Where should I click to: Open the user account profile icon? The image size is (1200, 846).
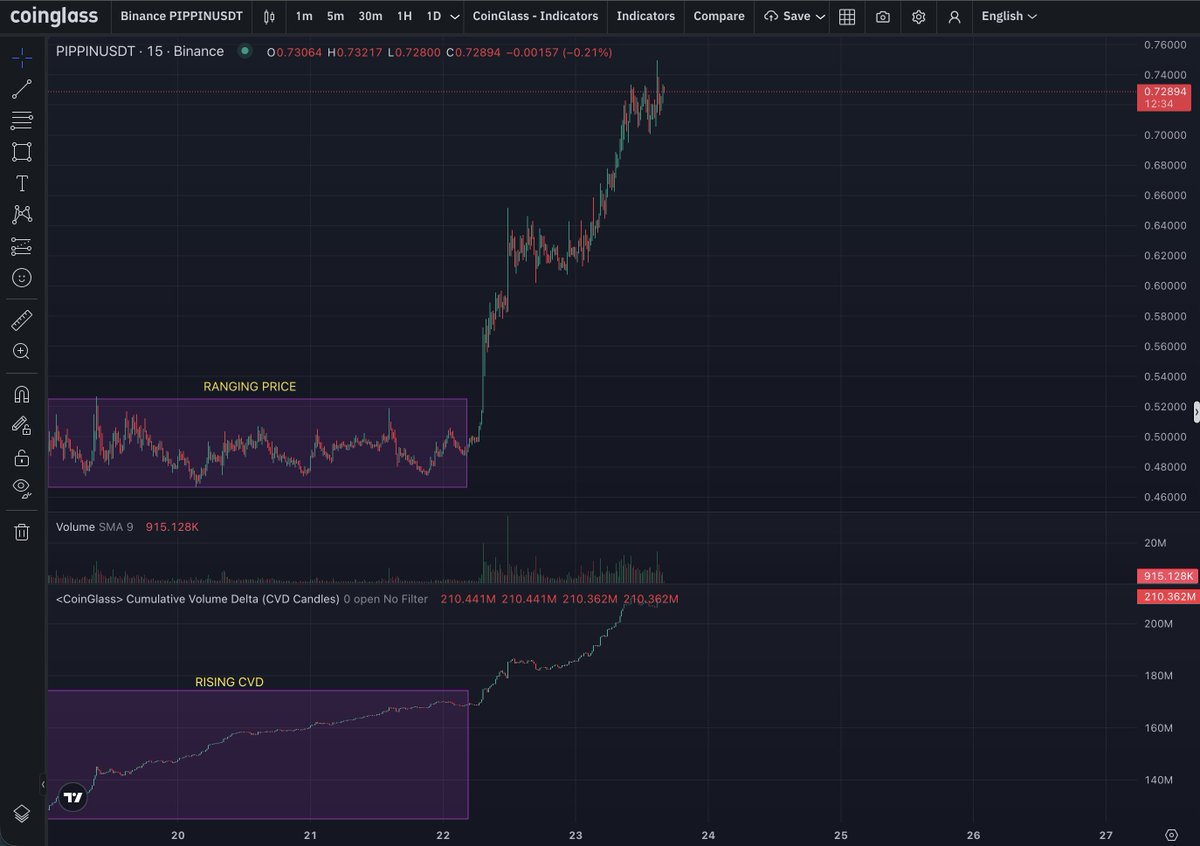tap(955, 16)
